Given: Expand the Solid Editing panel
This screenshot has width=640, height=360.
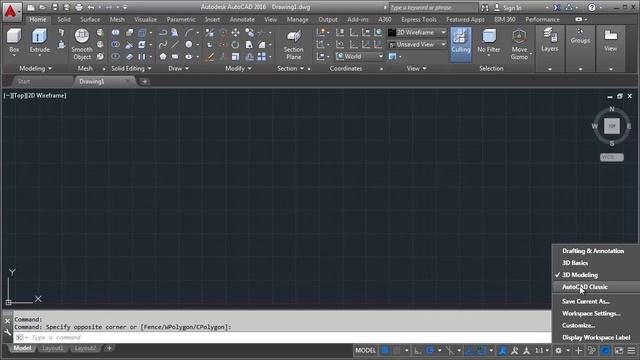Looking at the screenshot, I should pos(131,69).
